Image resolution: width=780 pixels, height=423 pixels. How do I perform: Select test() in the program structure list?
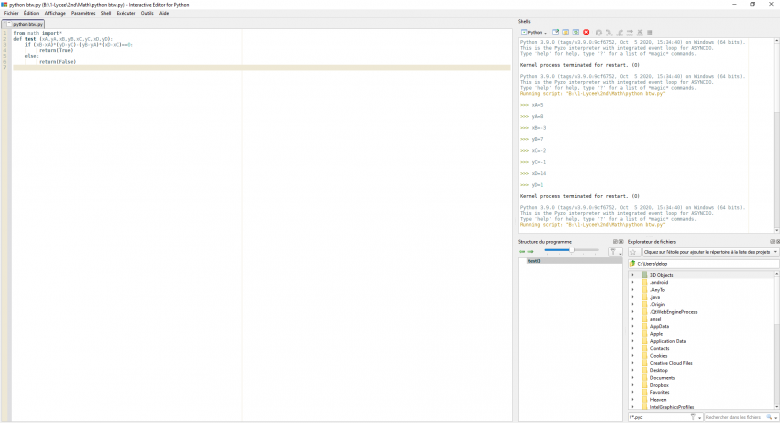click(534, 261)
